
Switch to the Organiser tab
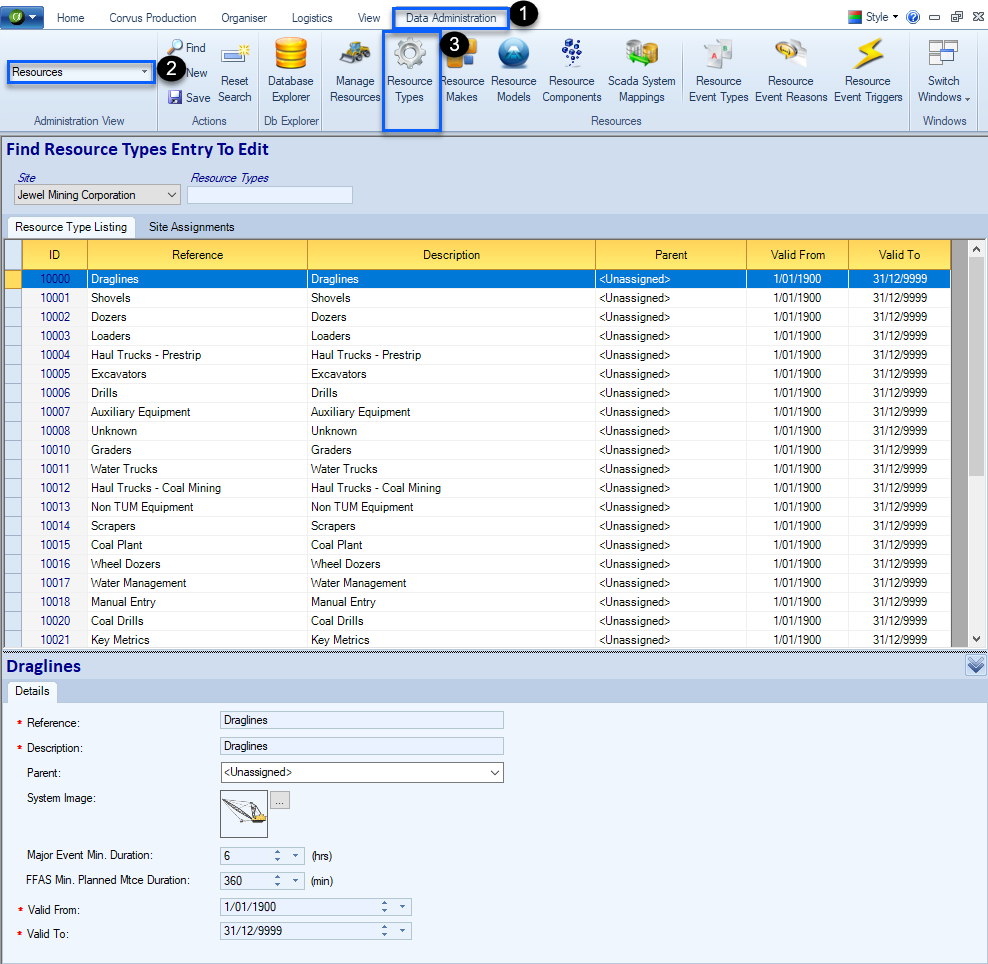pyautogui.click(x=244, y=18)
